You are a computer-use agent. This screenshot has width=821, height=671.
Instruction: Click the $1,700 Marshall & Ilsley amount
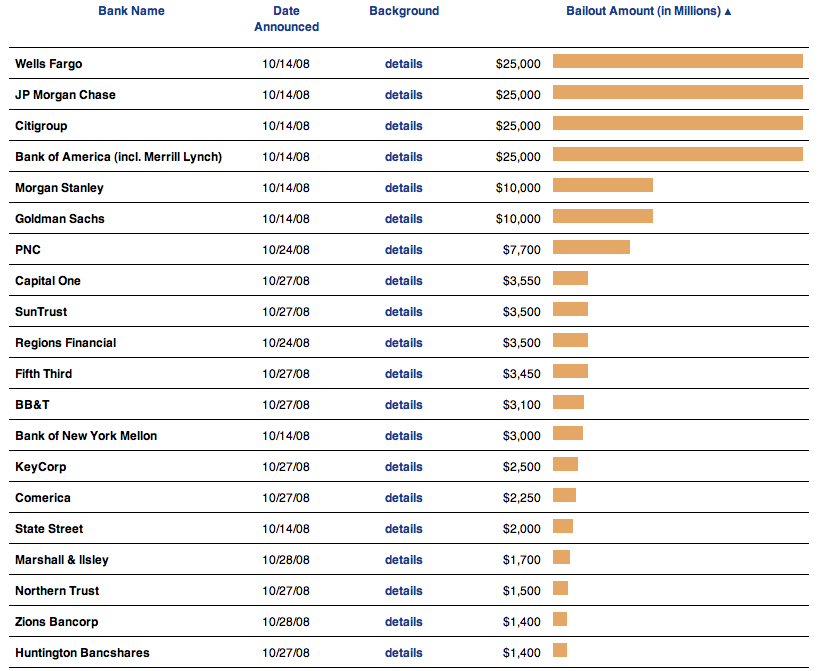pos(522,560)
